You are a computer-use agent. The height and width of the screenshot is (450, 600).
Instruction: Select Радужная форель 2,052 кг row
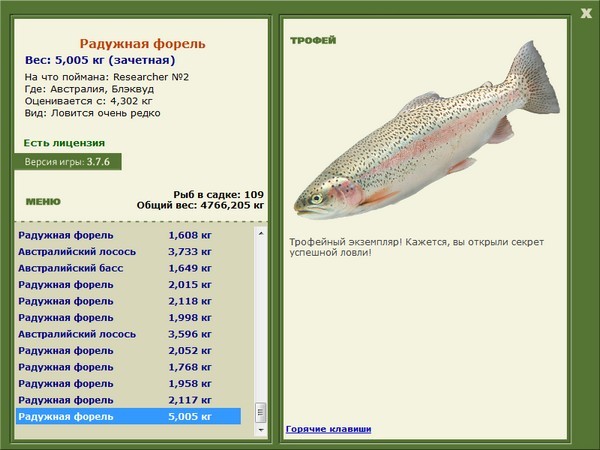[129, 351]
